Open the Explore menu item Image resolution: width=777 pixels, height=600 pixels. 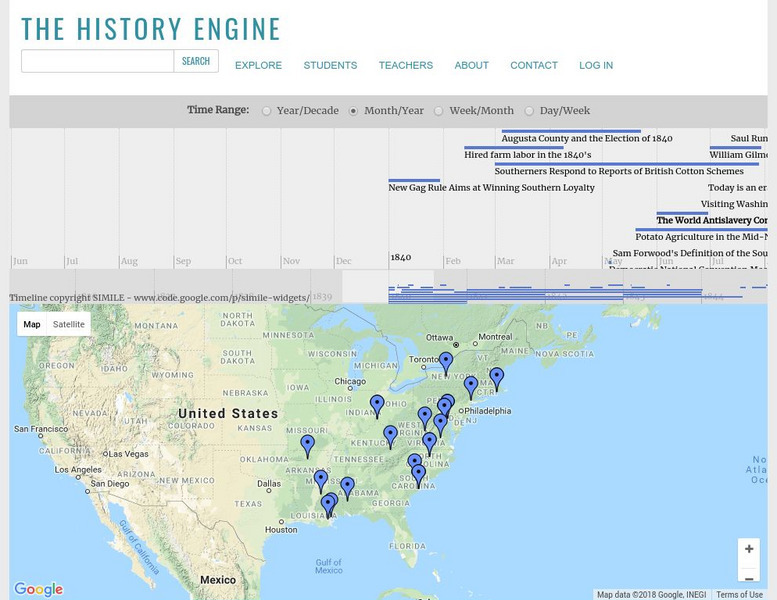258,66
